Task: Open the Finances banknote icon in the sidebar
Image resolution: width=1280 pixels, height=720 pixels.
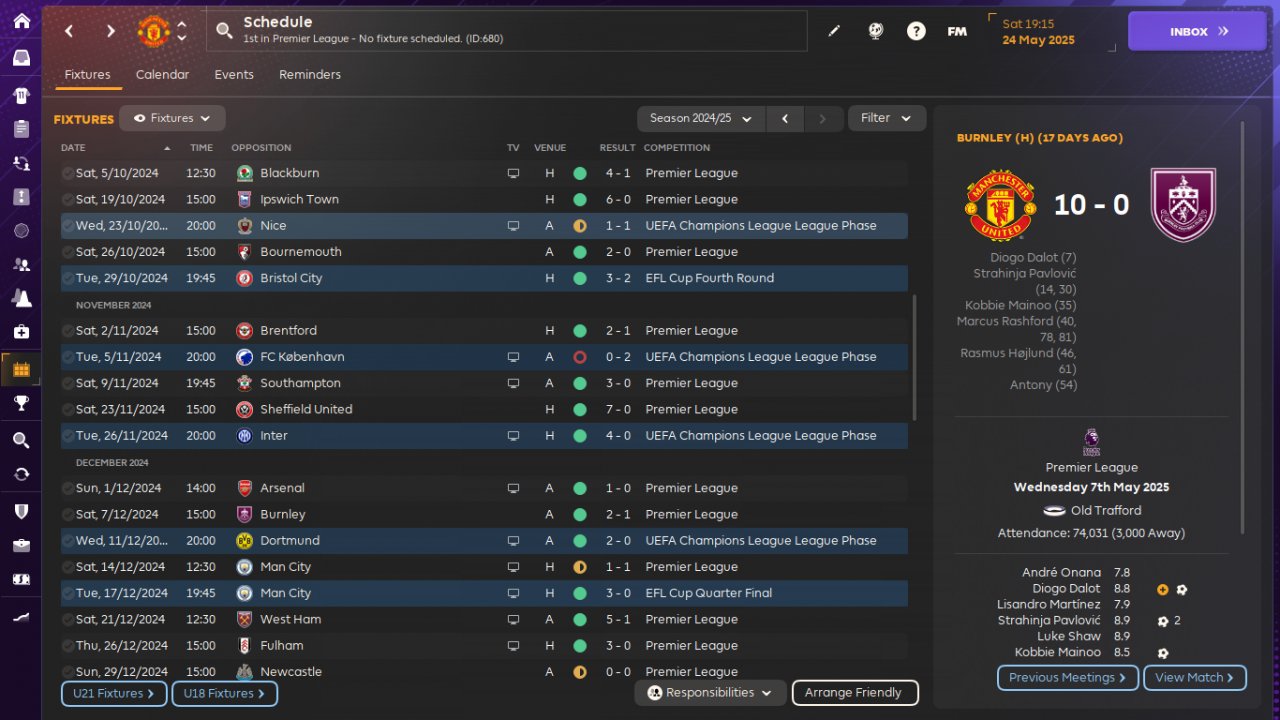Action: pyautogui.click(x=21, y=579)
